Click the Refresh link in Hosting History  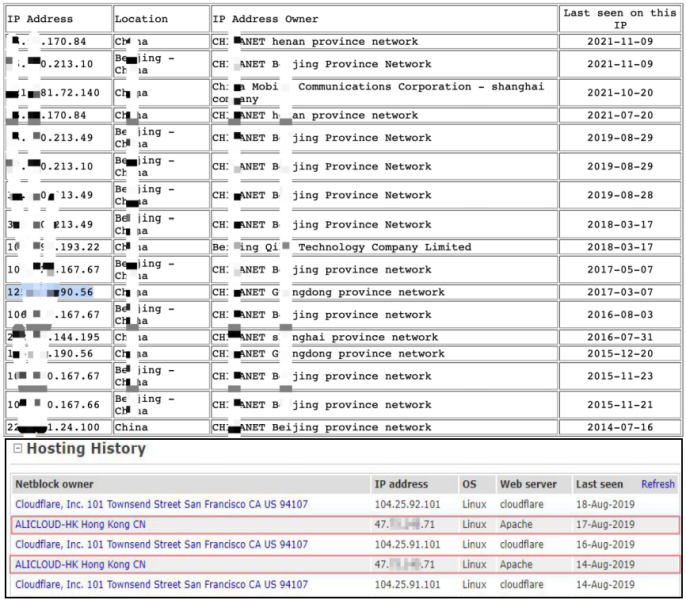pos(658,484)
